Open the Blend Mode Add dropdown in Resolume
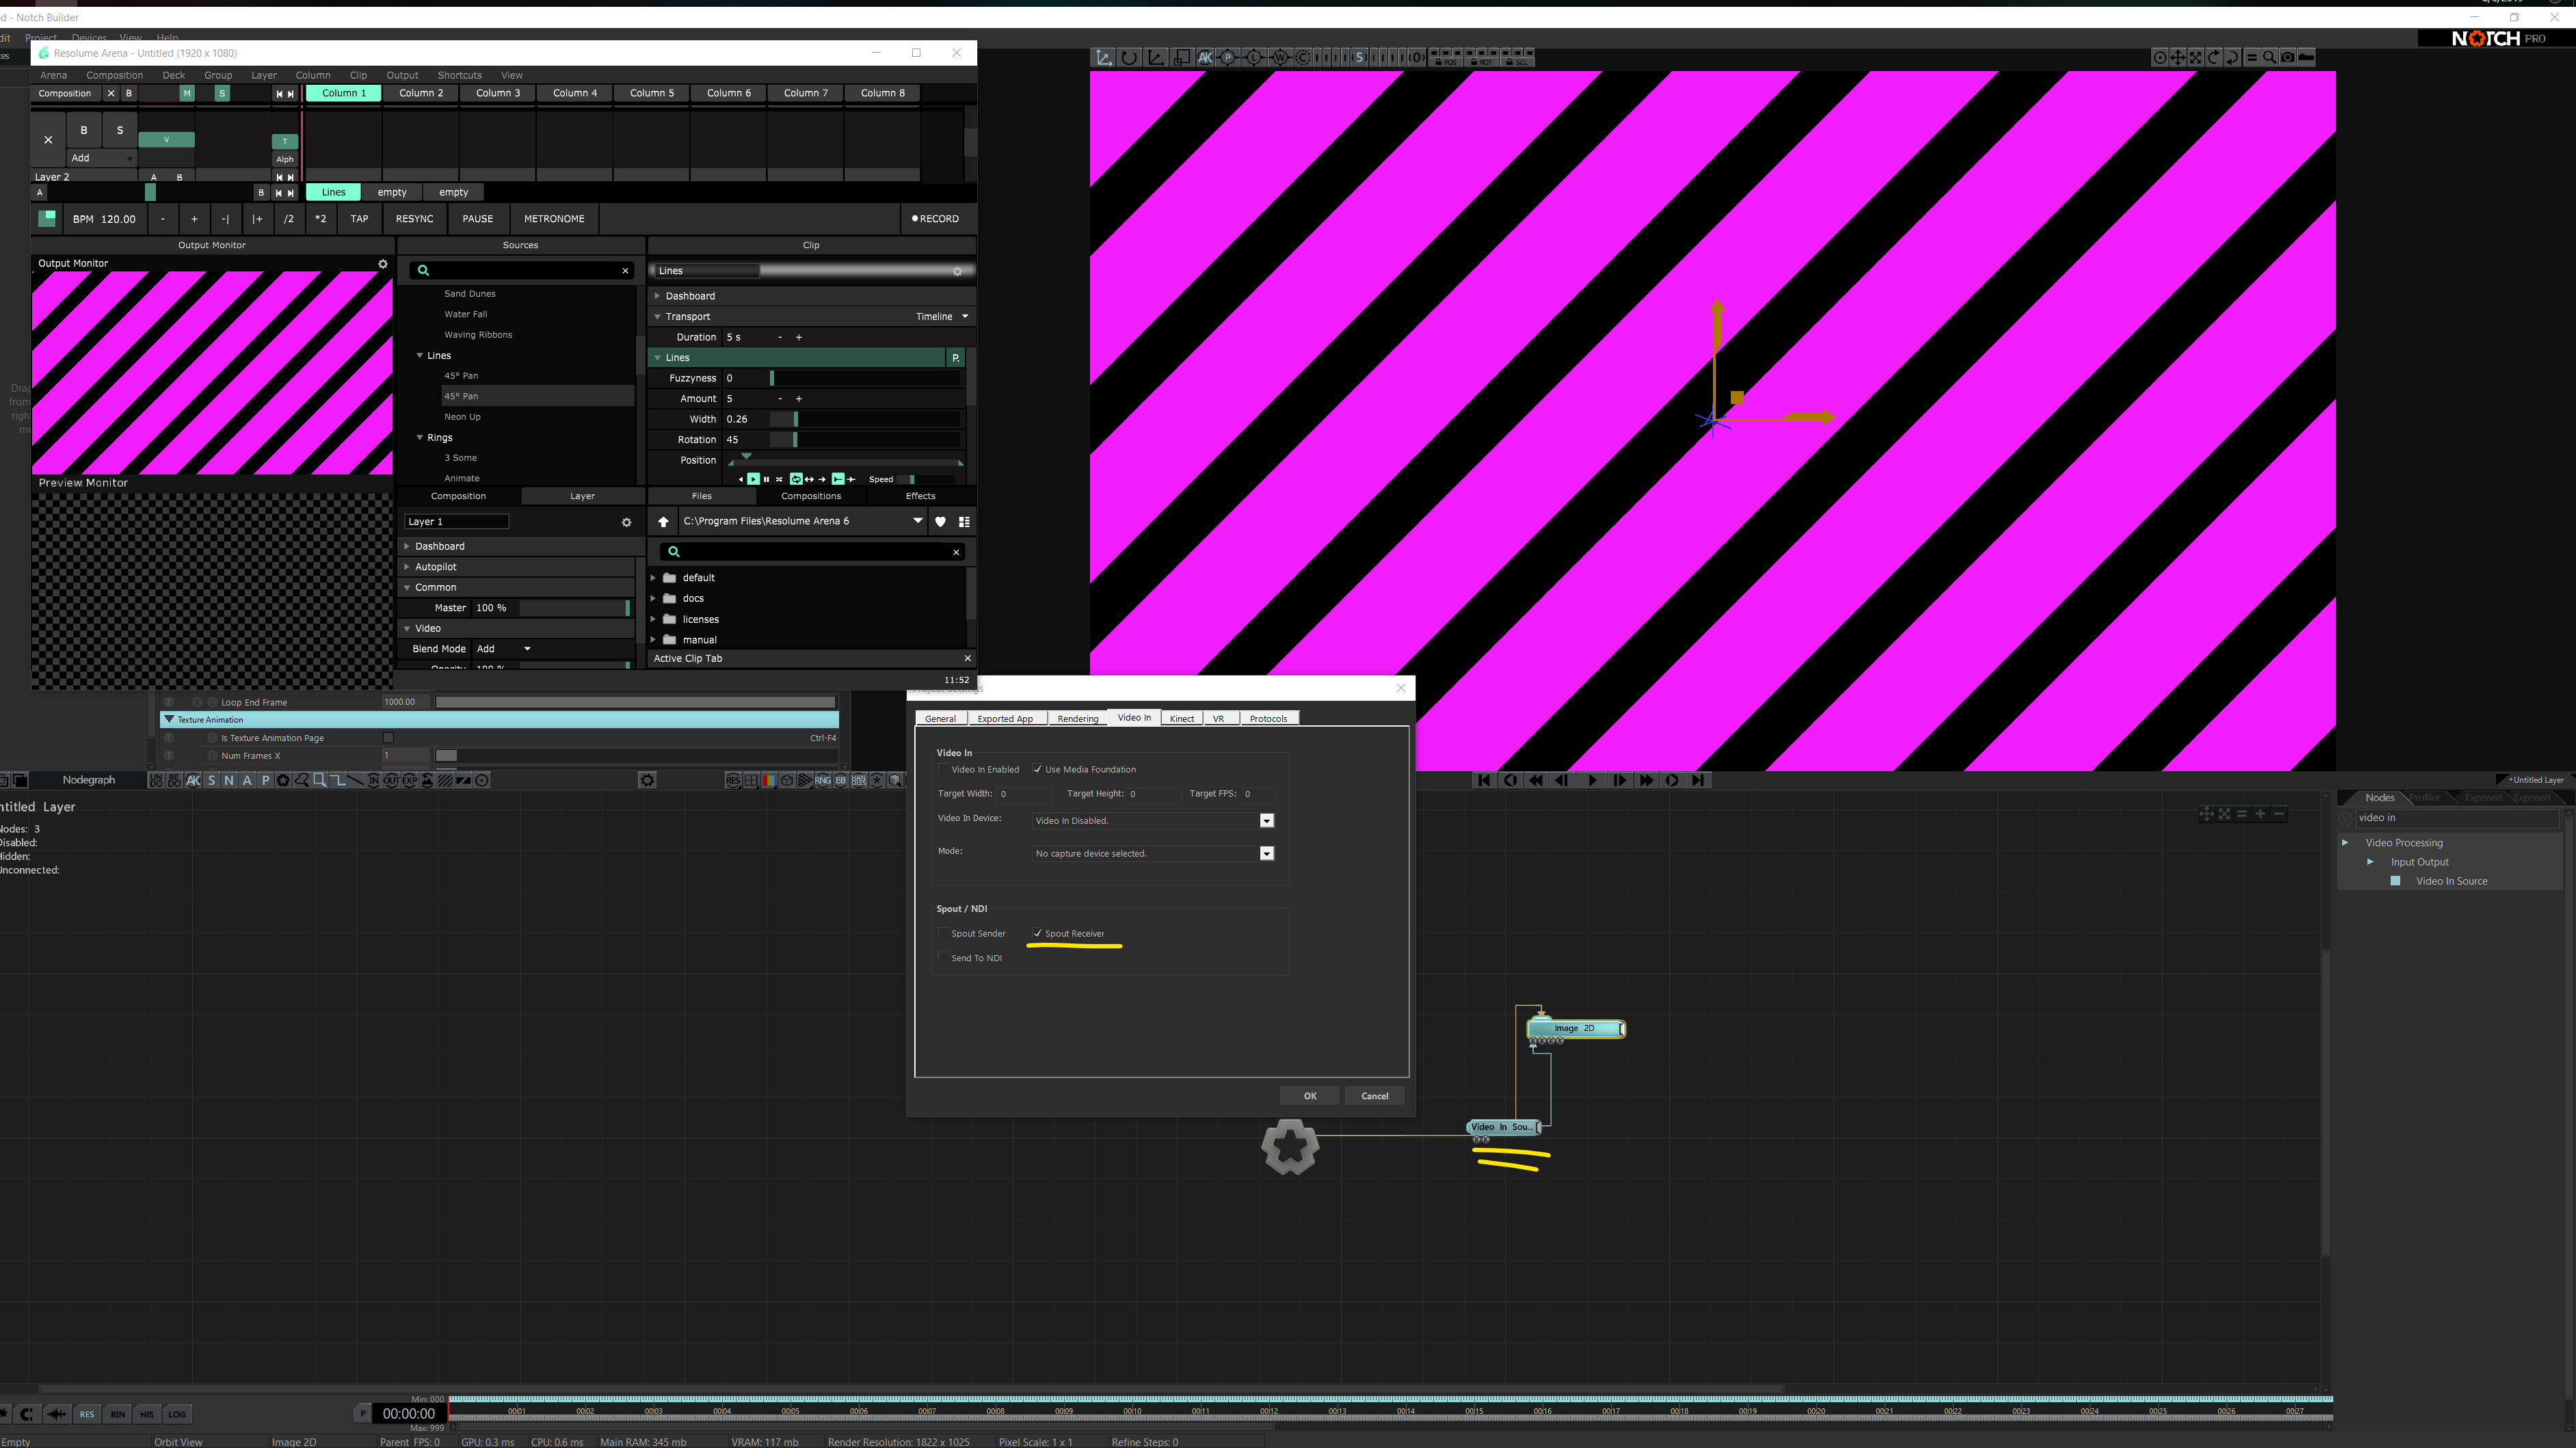 [x=503, y=649]
